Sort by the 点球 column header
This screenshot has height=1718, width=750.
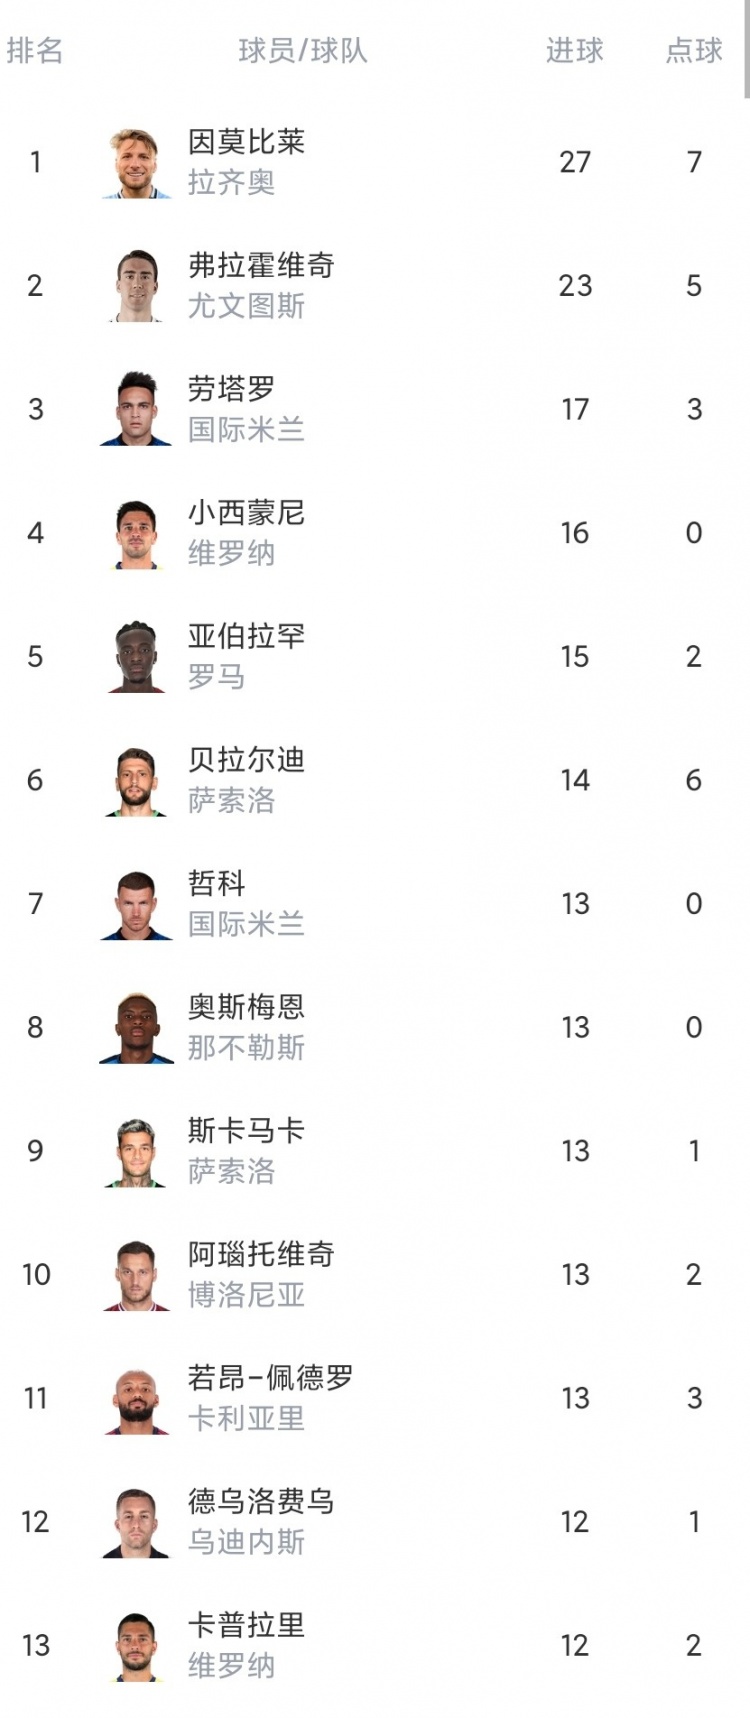(694, 50)
